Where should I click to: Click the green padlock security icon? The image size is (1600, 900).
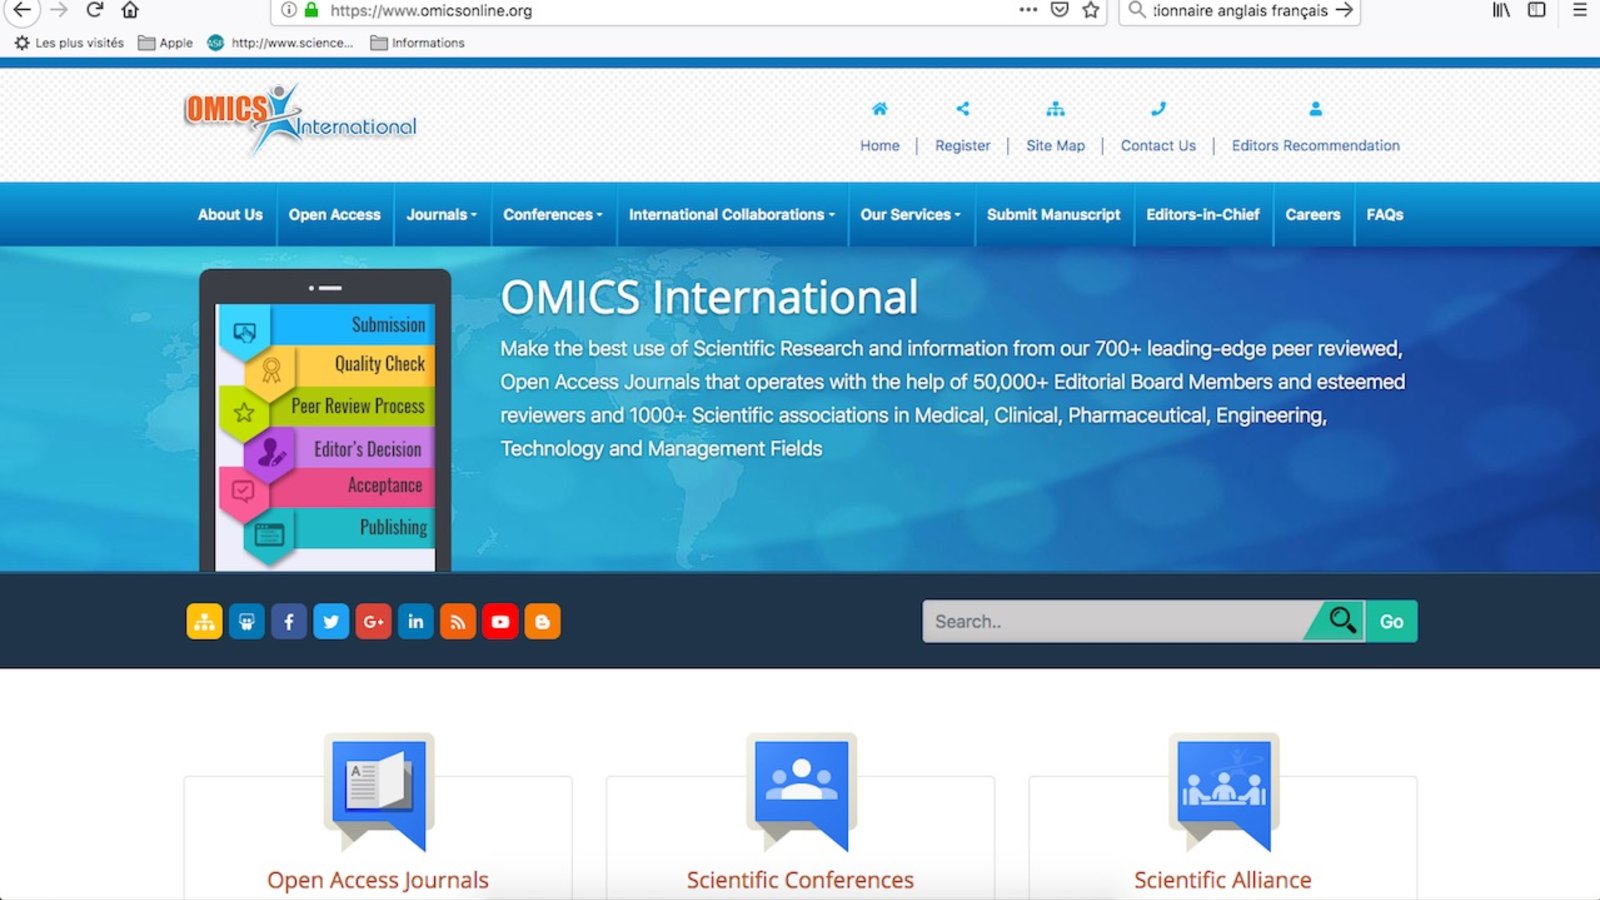tap(311, 10)
